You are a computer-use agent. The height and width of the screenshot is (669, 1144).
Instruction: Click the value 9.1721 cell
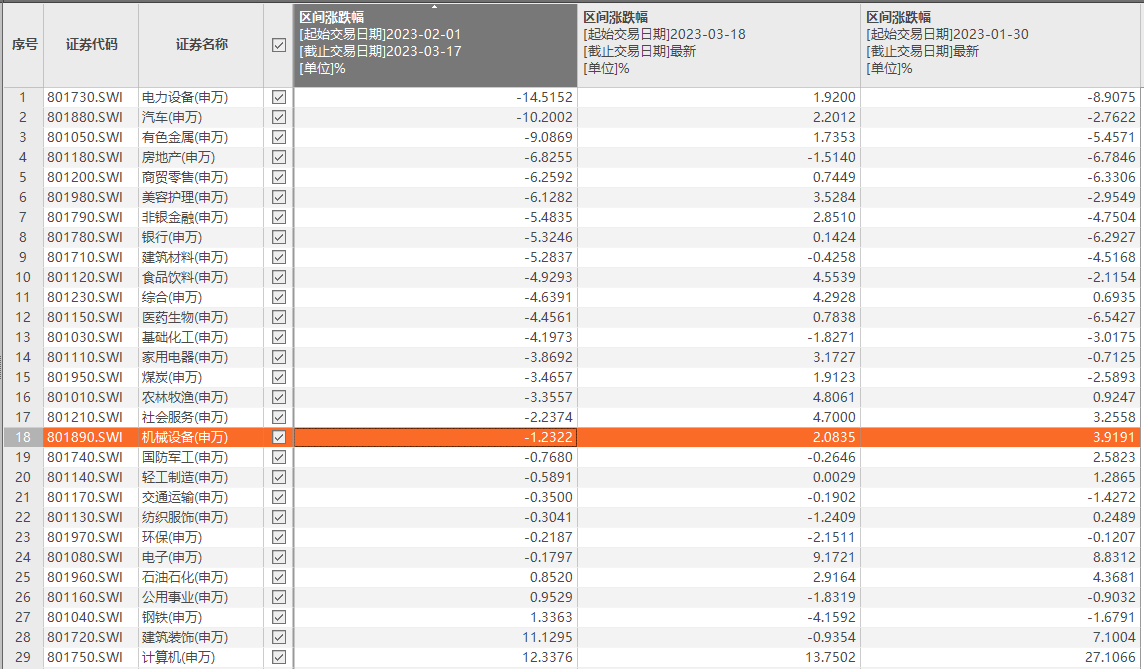(x=719, y=557)
